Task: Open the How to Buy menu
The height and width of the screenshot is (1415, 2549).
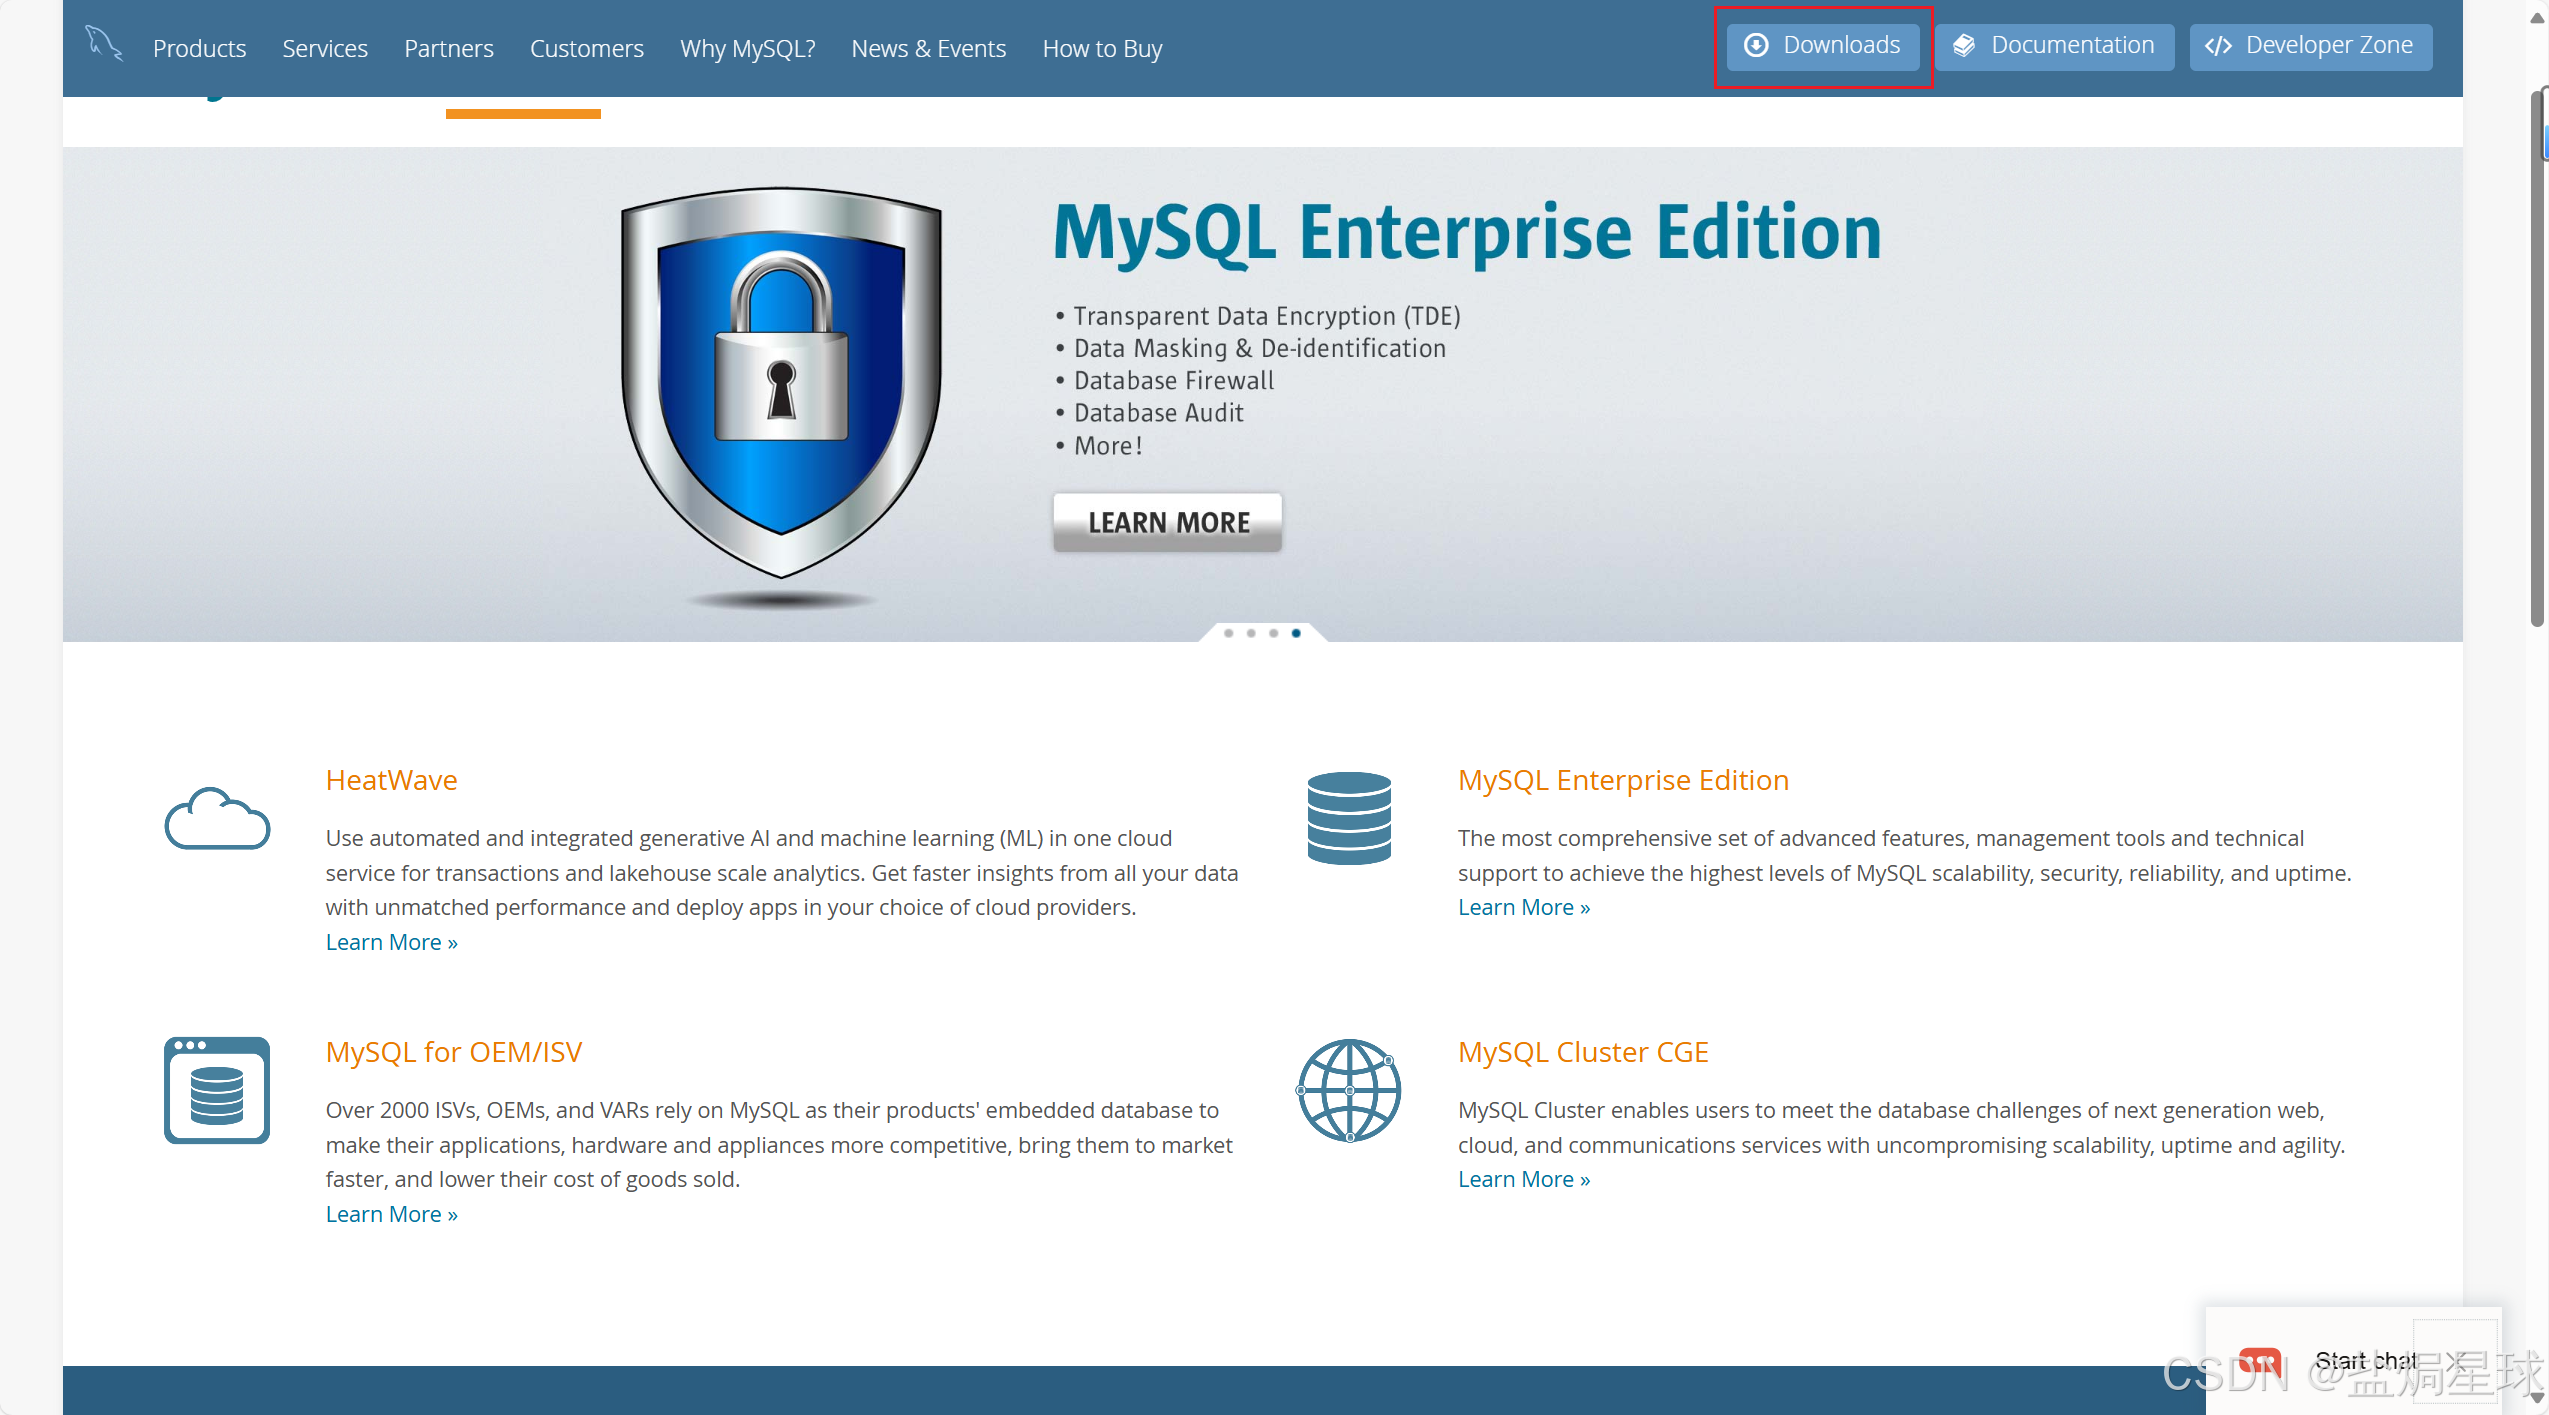Action: point(1102,48)
